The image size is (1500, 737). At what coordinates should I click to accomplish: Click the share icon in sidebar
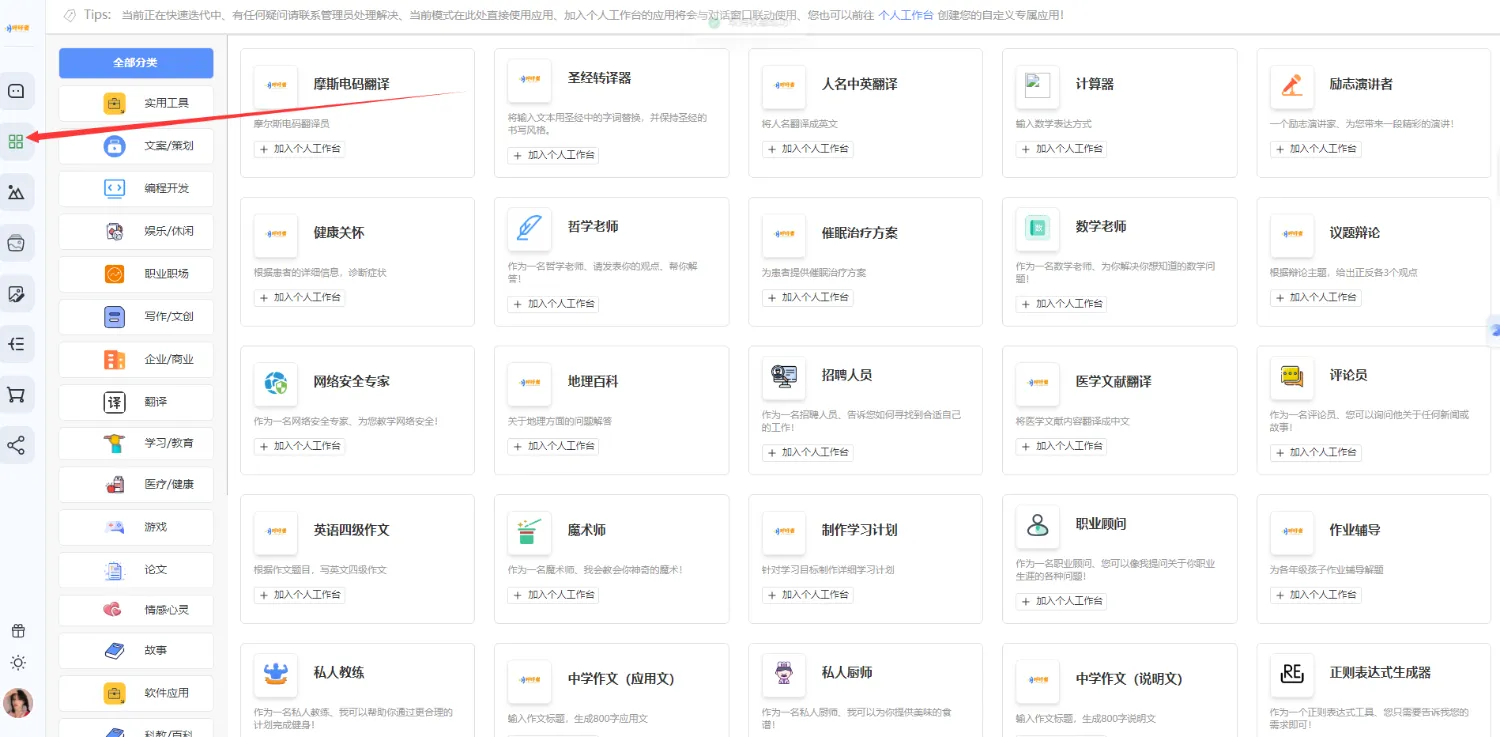[16, 445]
